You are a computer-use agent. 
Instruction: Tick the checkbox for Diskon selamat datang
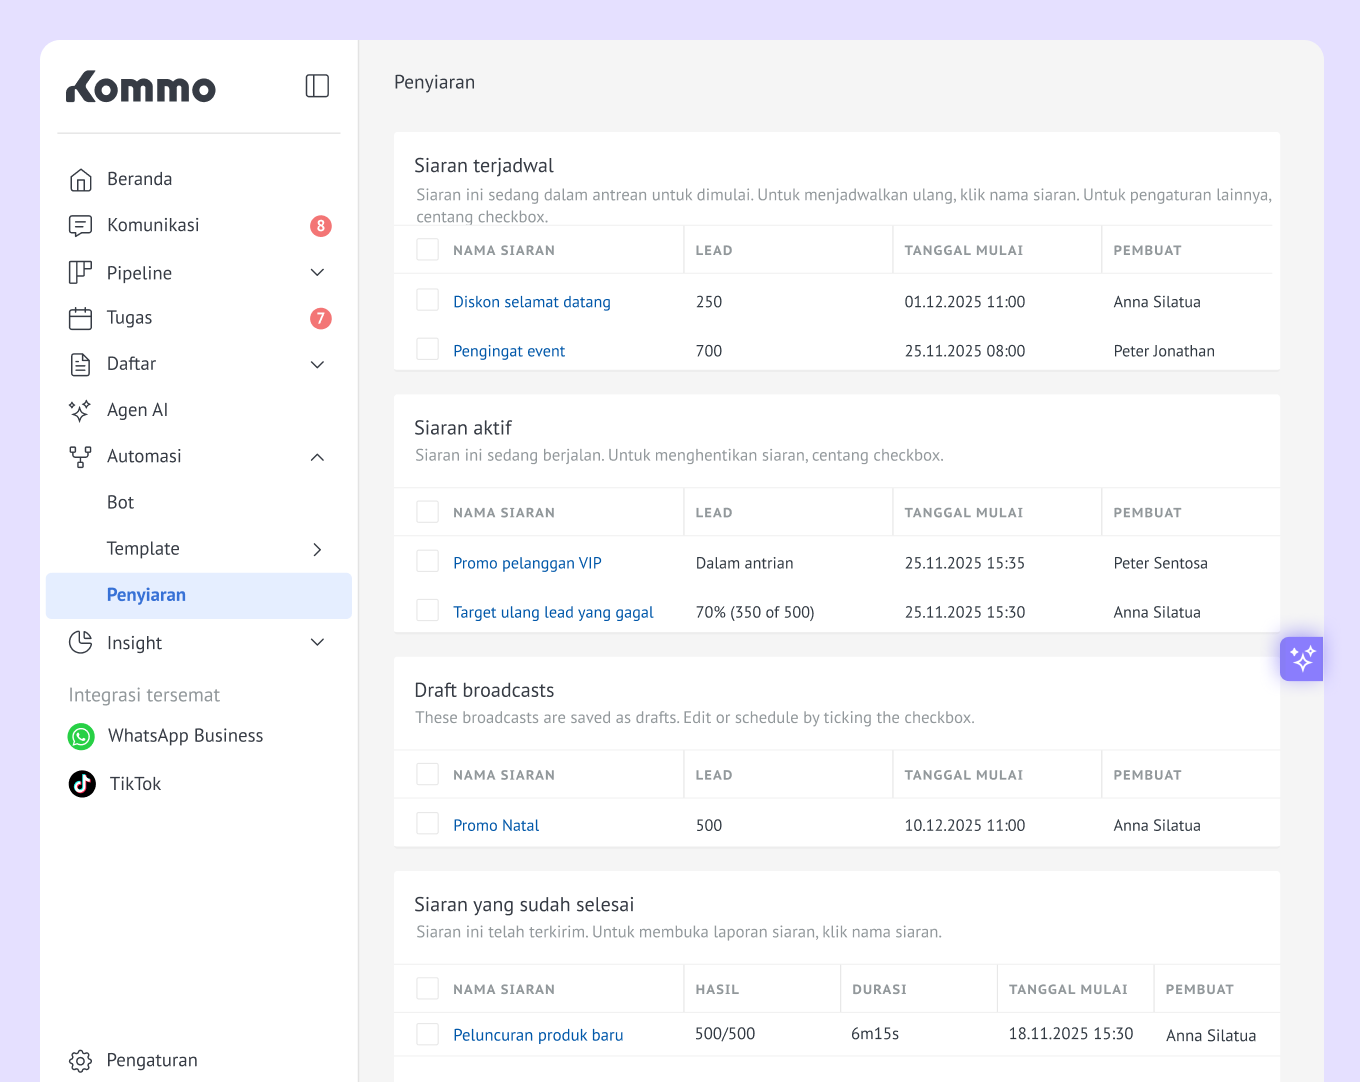[427, 300]
